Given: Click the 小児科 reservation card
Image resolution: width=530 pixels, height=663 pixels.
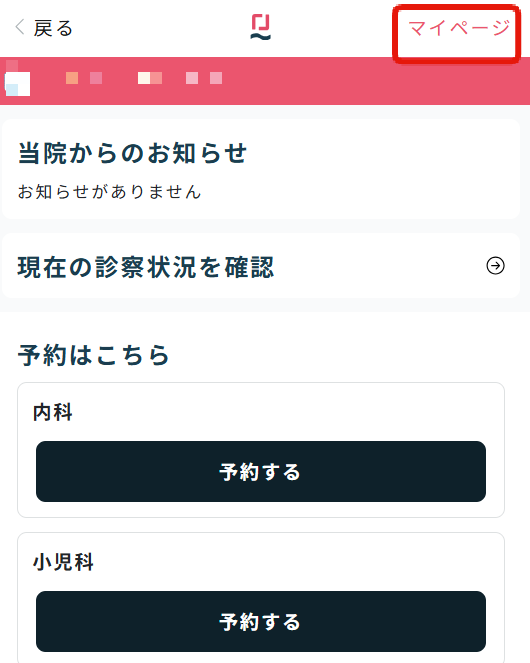Looking at the screenshot, I should (261, 597).
